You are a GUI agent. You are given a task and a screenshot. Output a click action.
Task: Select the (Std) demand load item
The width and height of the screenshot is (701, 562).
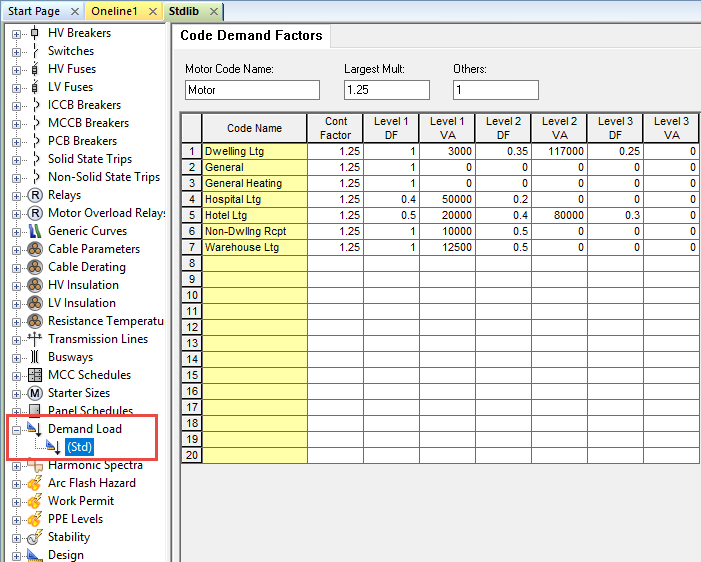(79, 447)
